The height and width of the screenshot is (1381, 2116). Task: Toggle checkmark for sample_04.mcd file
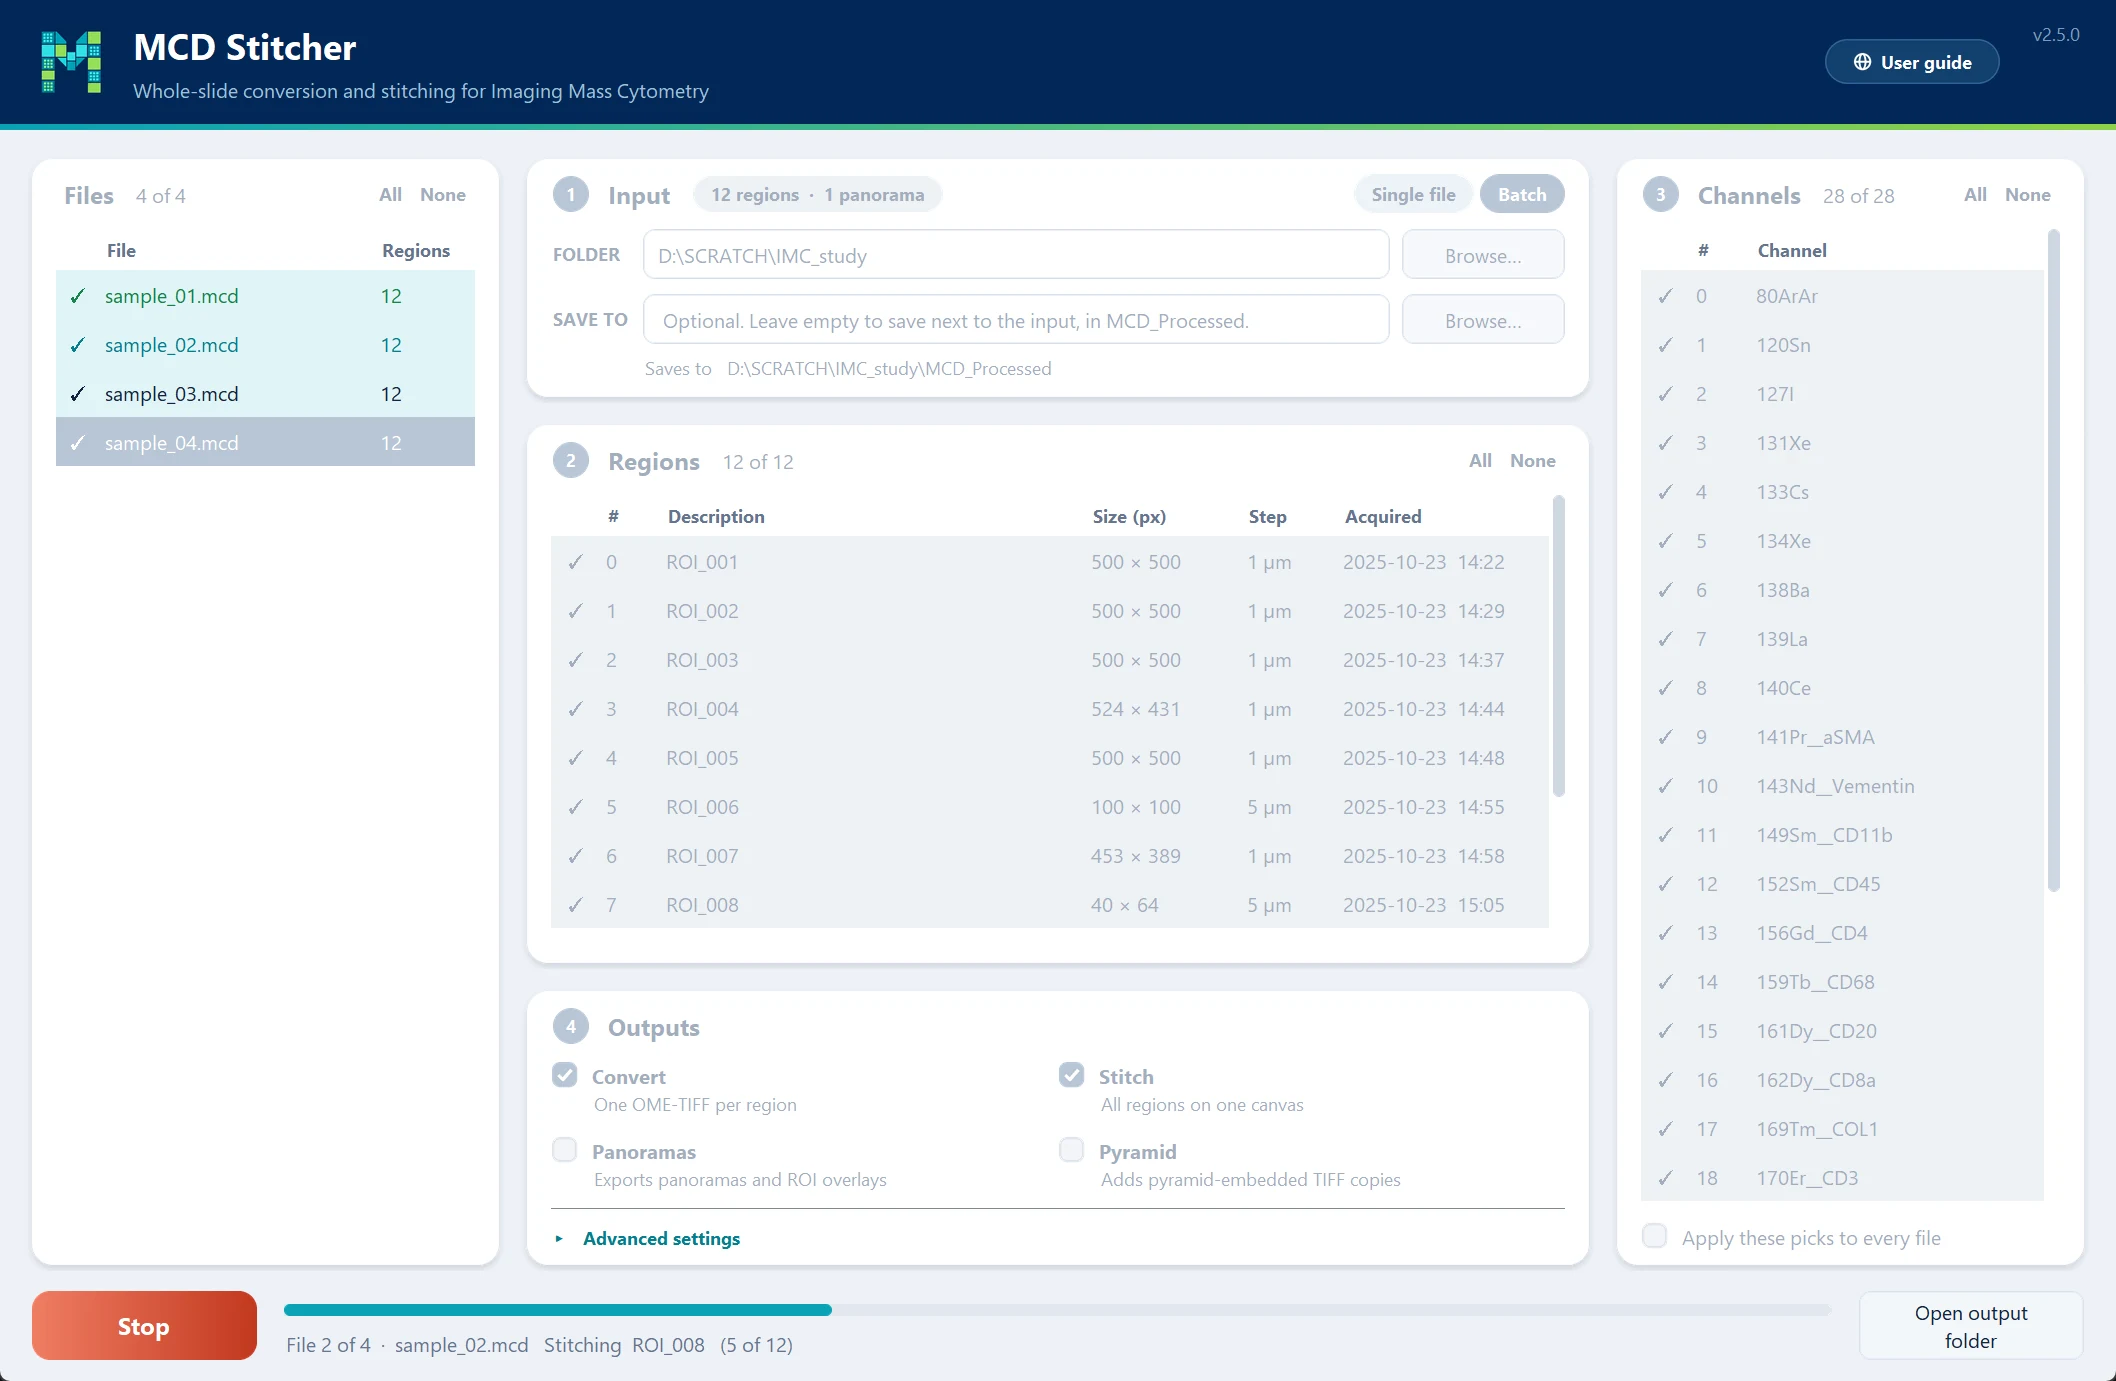(x=77, y=443)
